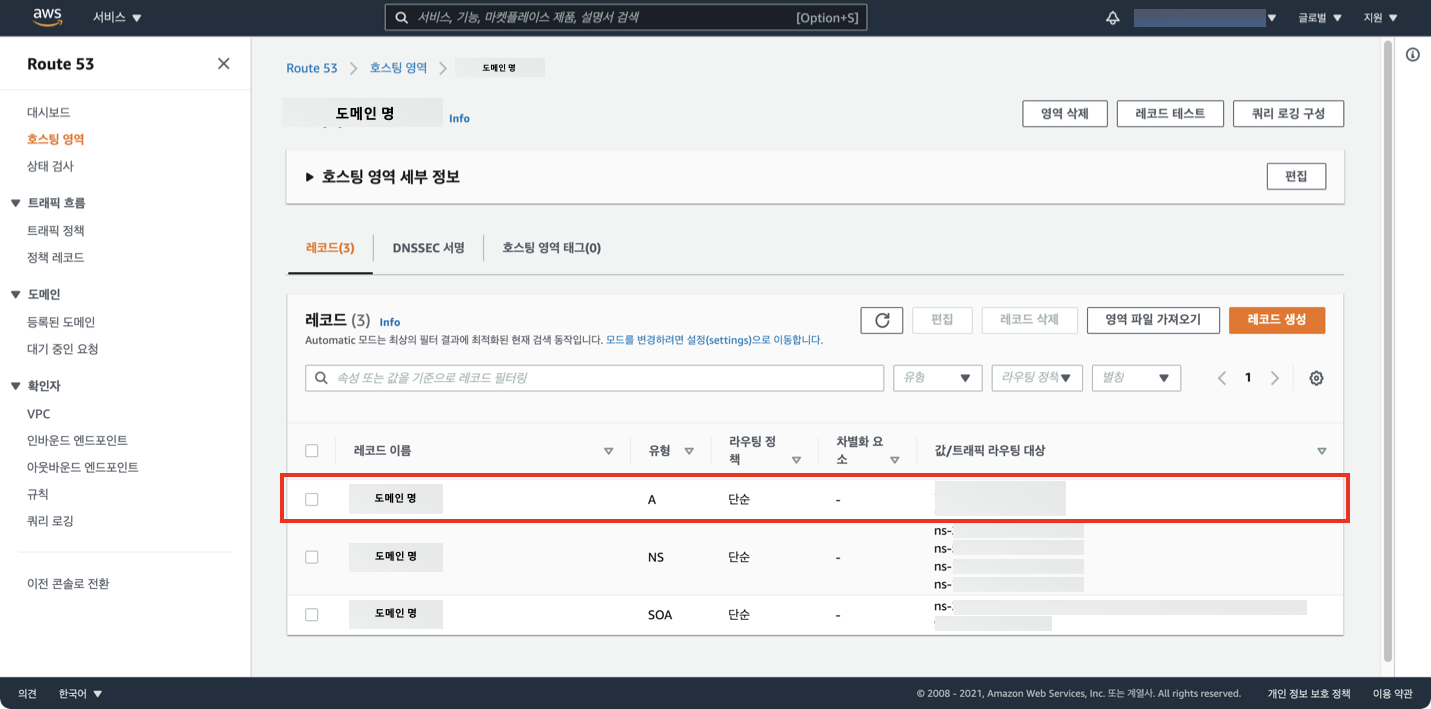Image resolution: width=1431 pixels, height=709 pixels.
Task: Open 인바운드 엔드포인트 in the sidebar
Action: (77, 441)
